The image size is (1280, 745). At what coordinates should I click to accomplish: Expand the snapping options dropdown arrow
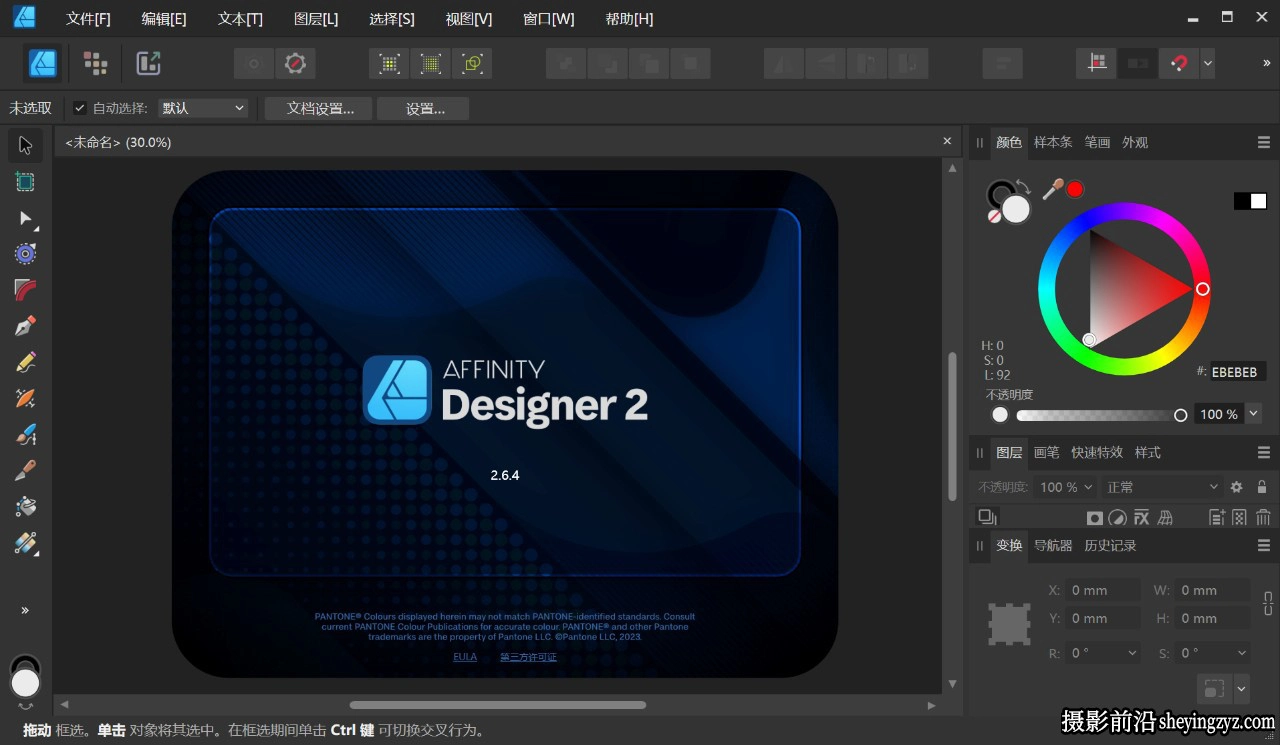pos(1208,63)
